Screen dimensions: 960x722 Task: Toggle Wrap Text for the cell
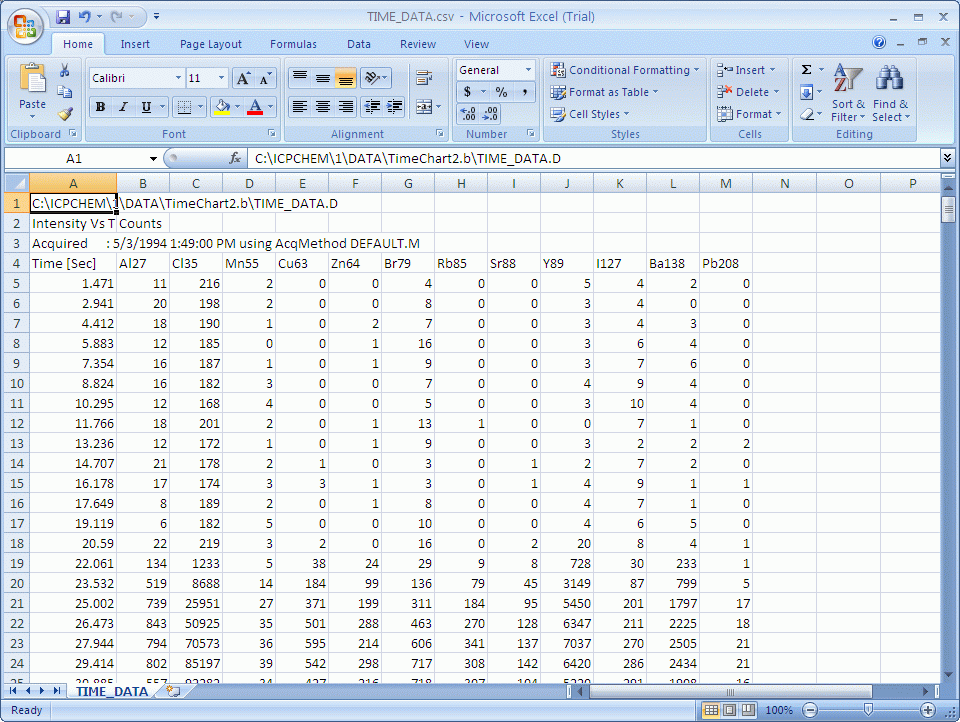pos(423,78)
